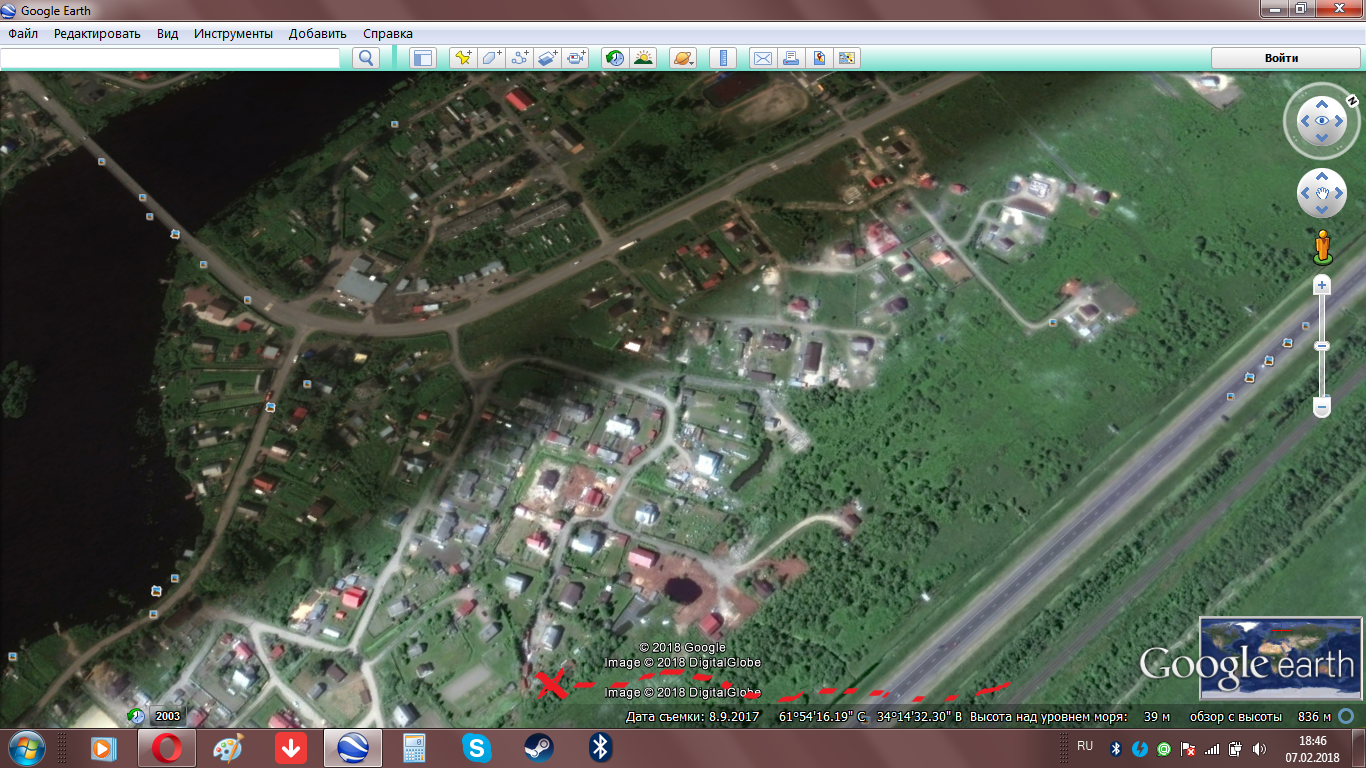Click the email envelope icon
Screen dimensions: 1366x768
click(763, 58)
